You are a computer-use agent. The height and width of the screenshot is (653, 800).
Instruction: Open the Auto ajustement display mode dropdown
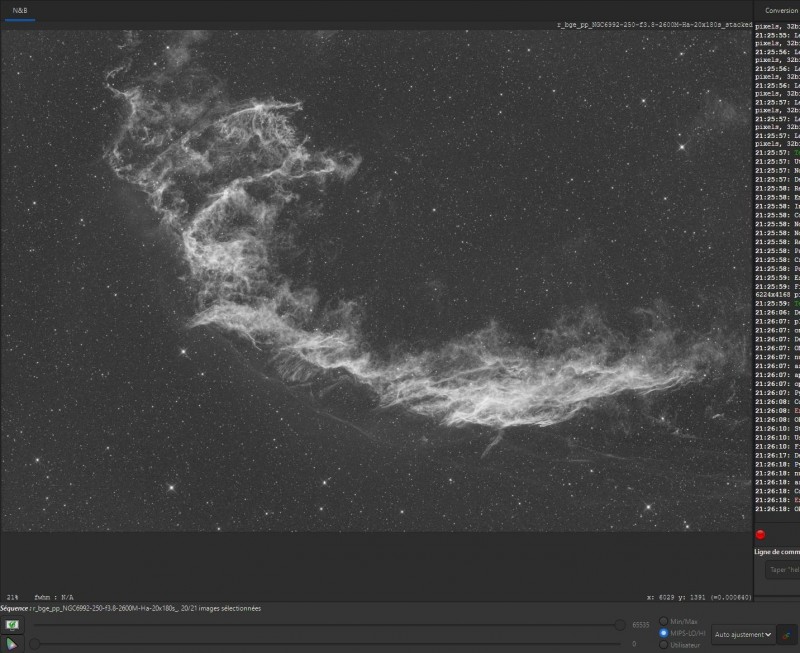click(x=742, y=635)
